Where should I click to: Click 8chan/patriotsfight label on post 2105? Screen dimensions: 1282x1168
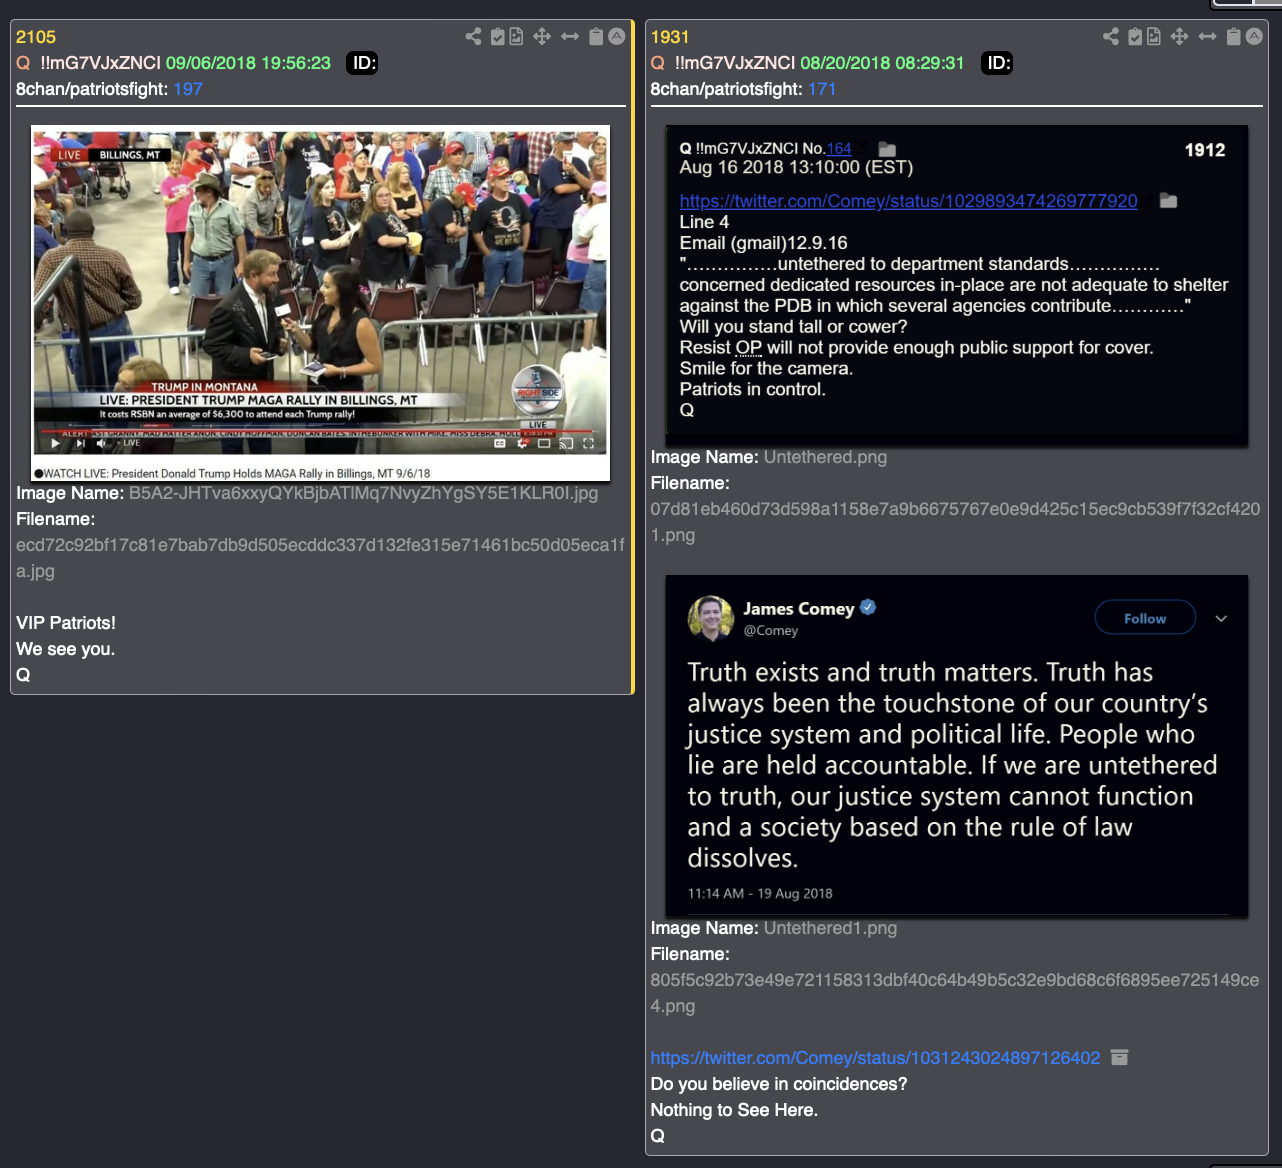point(92,89)
